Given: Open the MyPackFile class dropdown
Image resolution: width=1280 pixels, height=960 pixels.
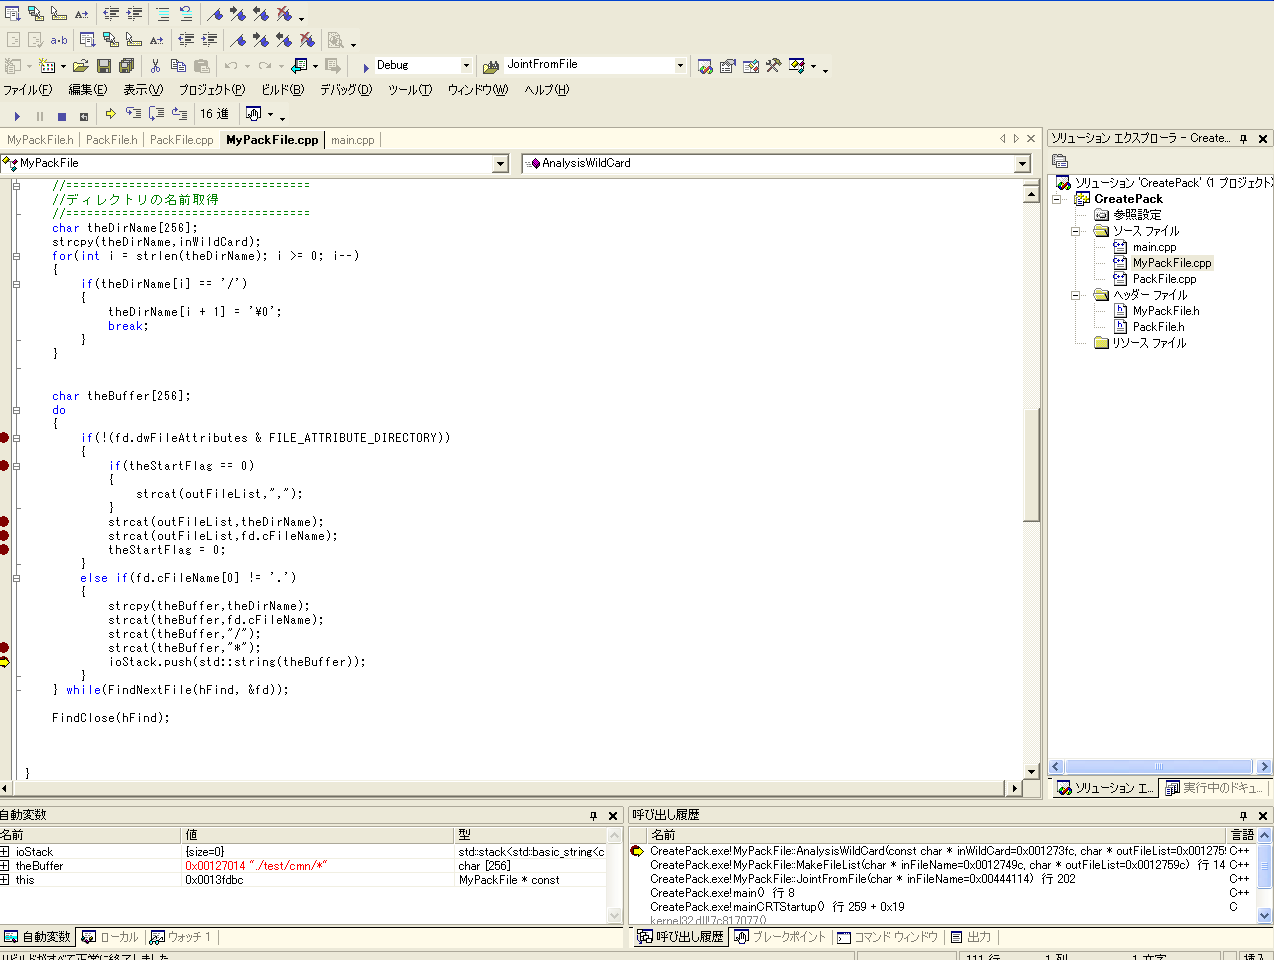Looking at the screenshot, I should [501, 164].
